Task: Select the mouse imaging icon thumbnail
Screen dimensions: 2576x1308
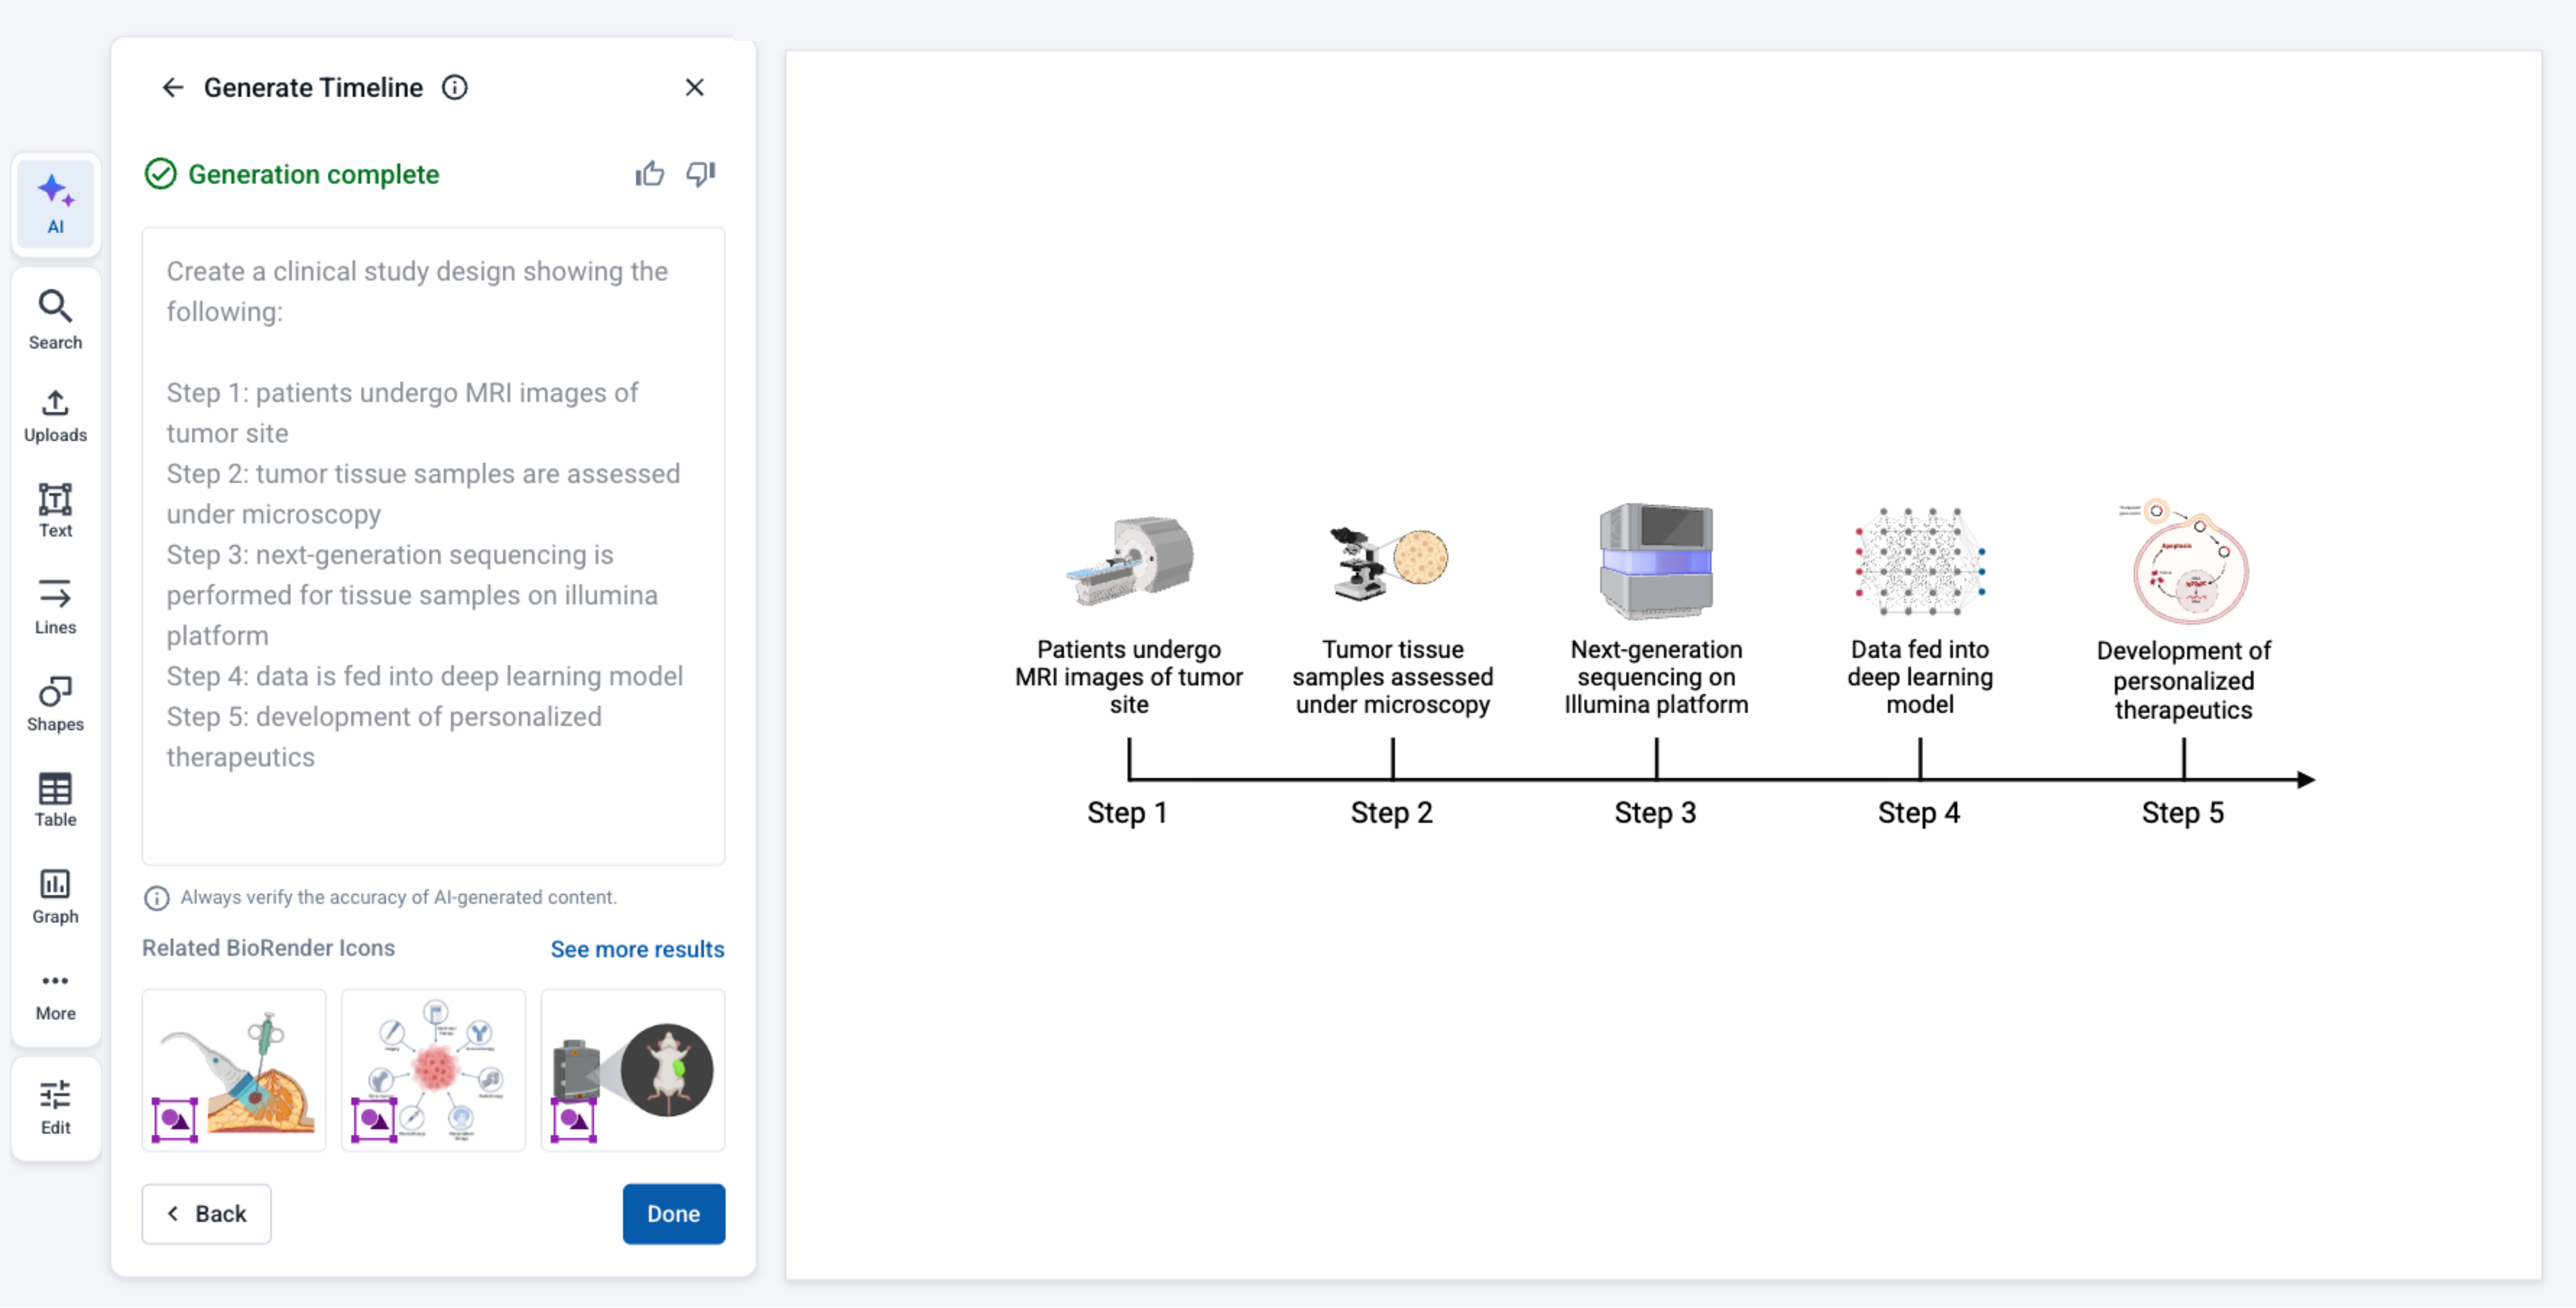Action: [633, 1070]
